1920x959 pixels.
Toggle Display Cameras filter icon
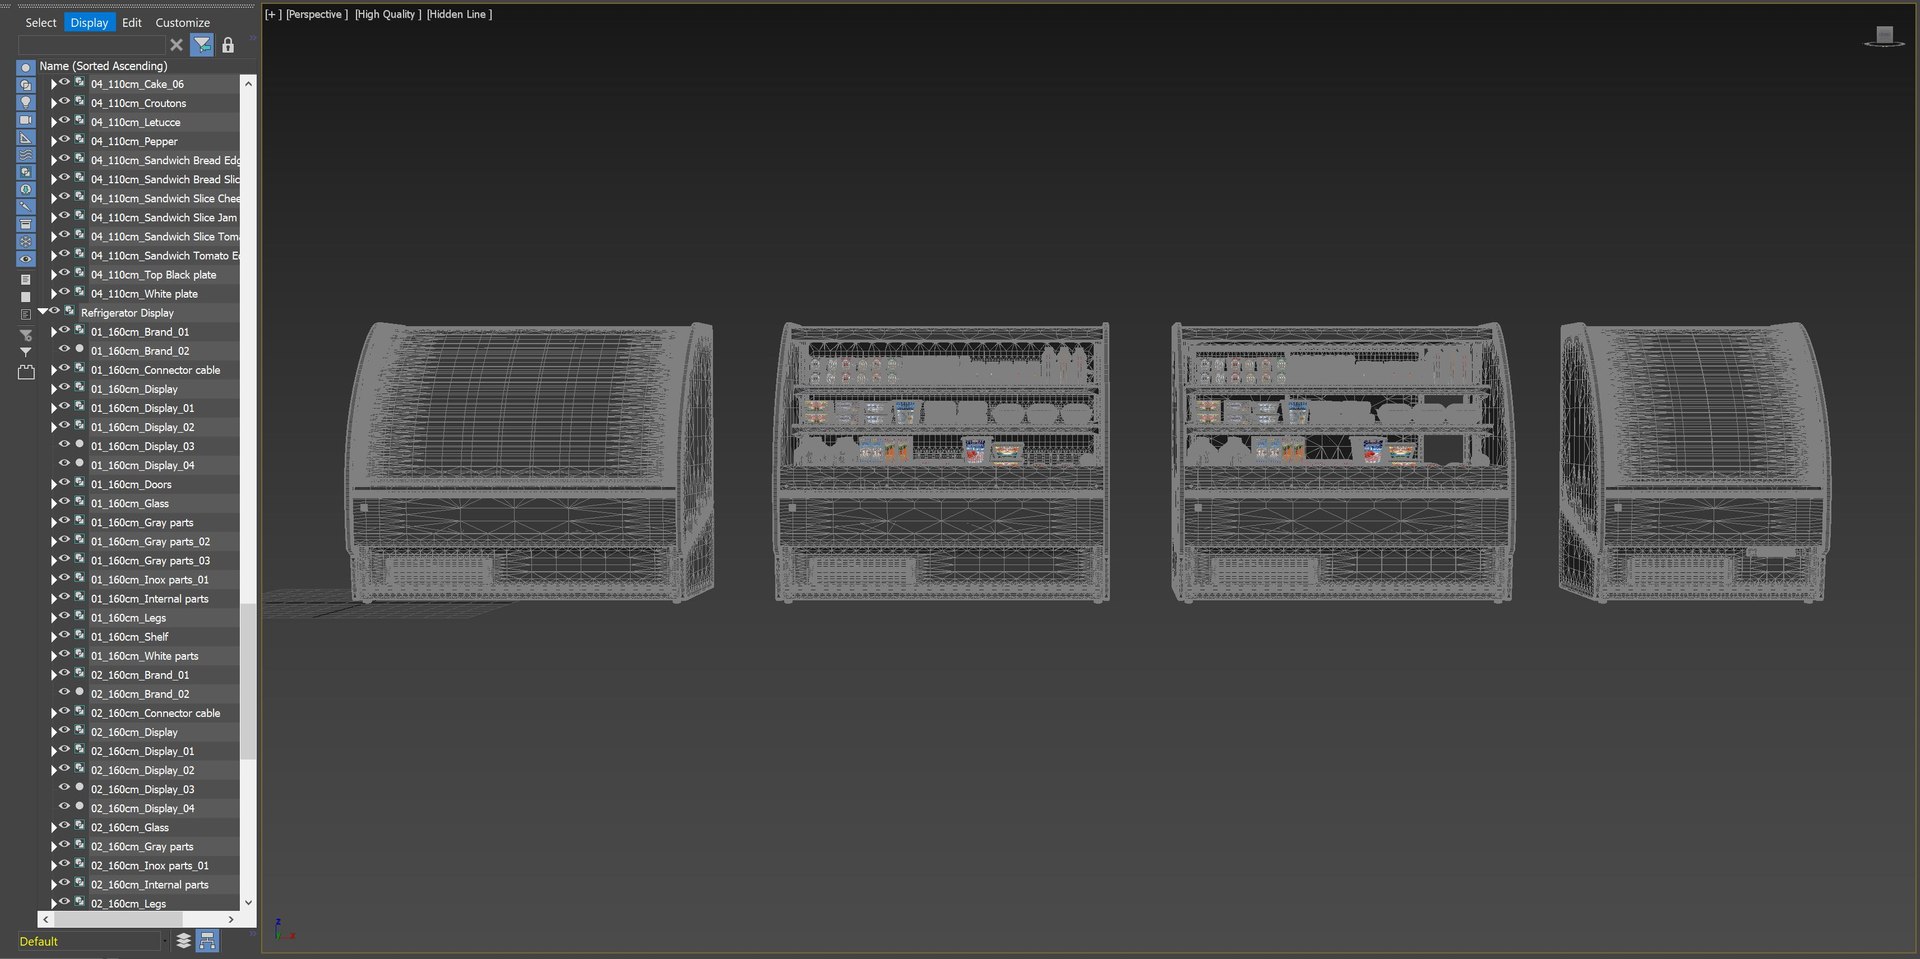coord(26,120)
